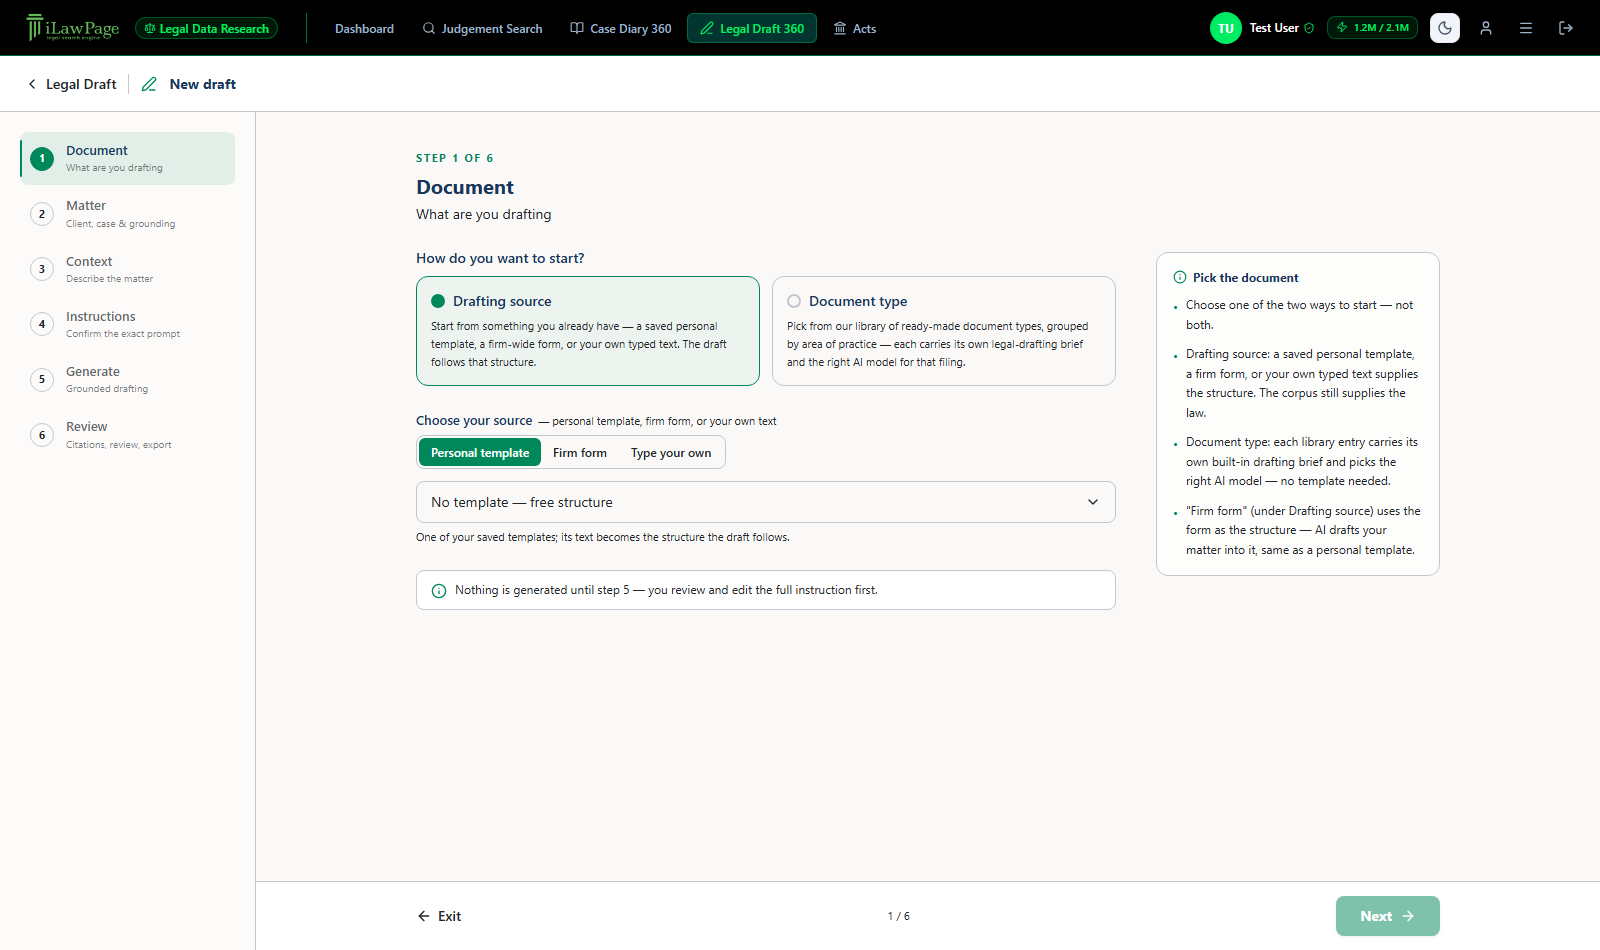Click the Matter step label in the sidebar
This screenshot has height=950, width=1600.
86,205
